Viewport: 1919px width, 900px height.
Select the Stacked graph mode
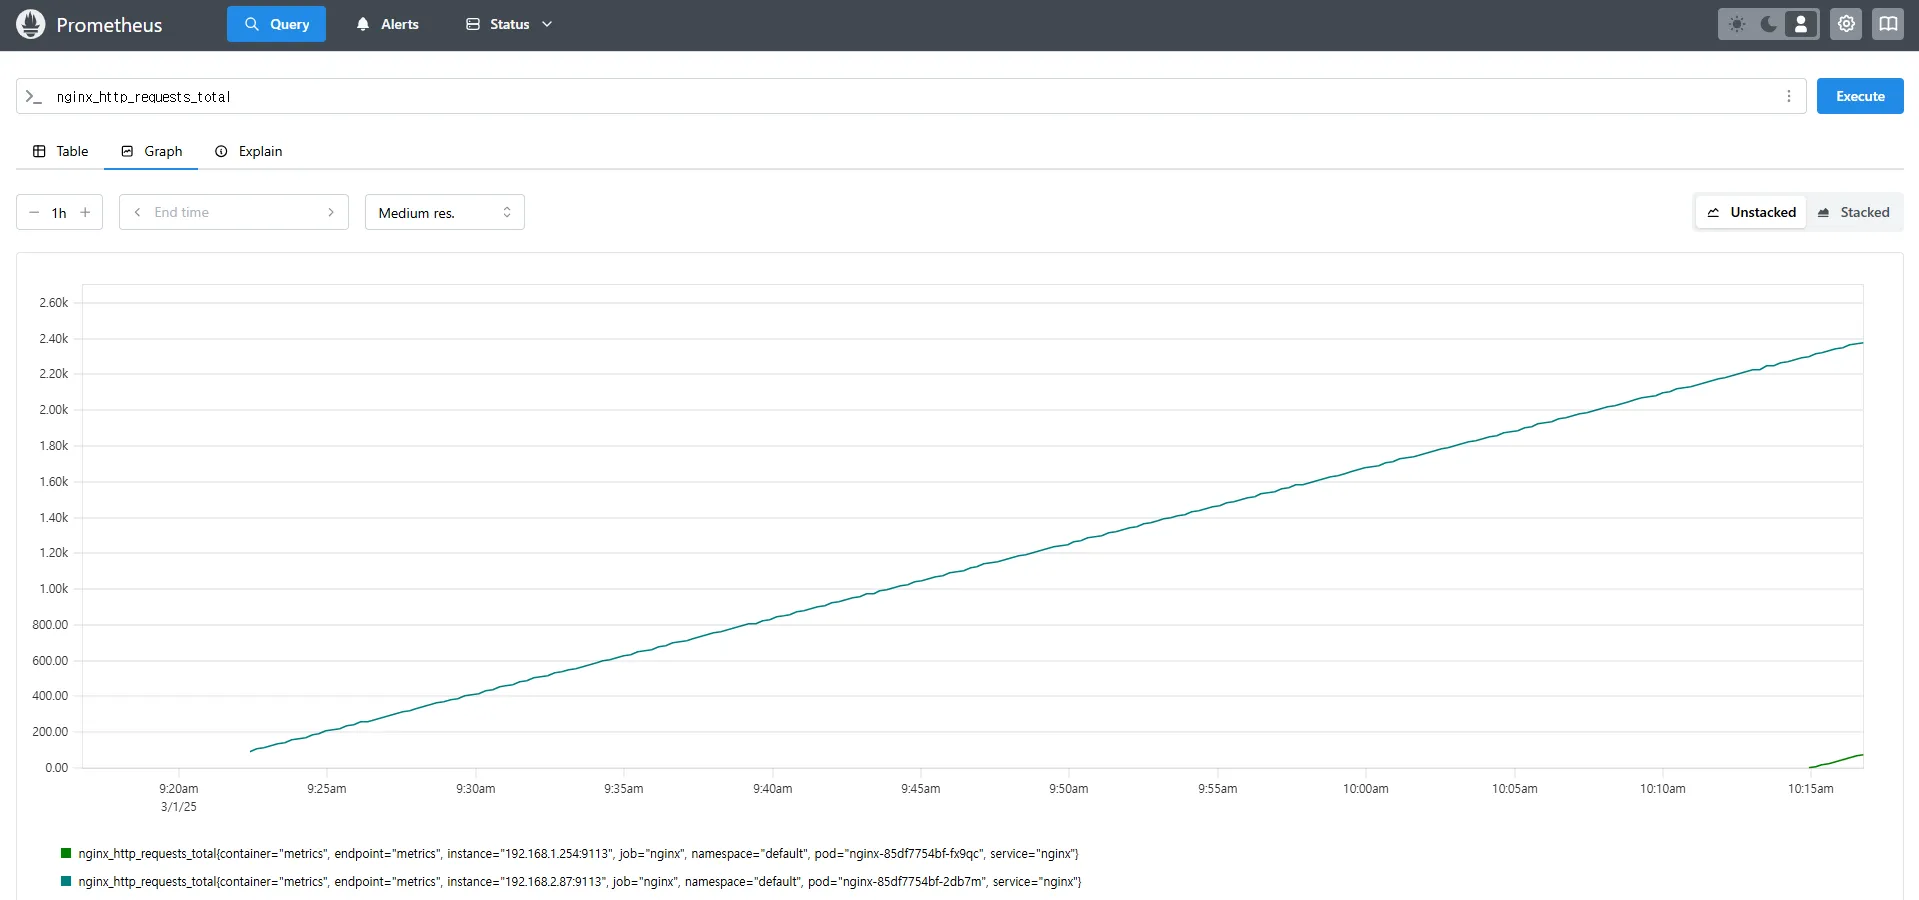pos(1853,212)
